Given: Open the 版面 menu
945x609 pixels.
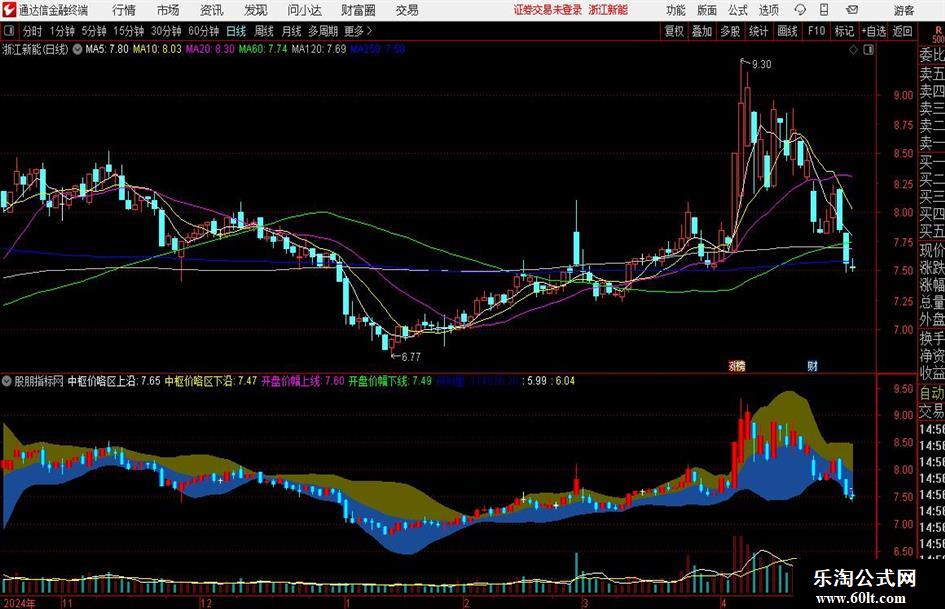Looking at the screenshot, I should coord(707,10).
